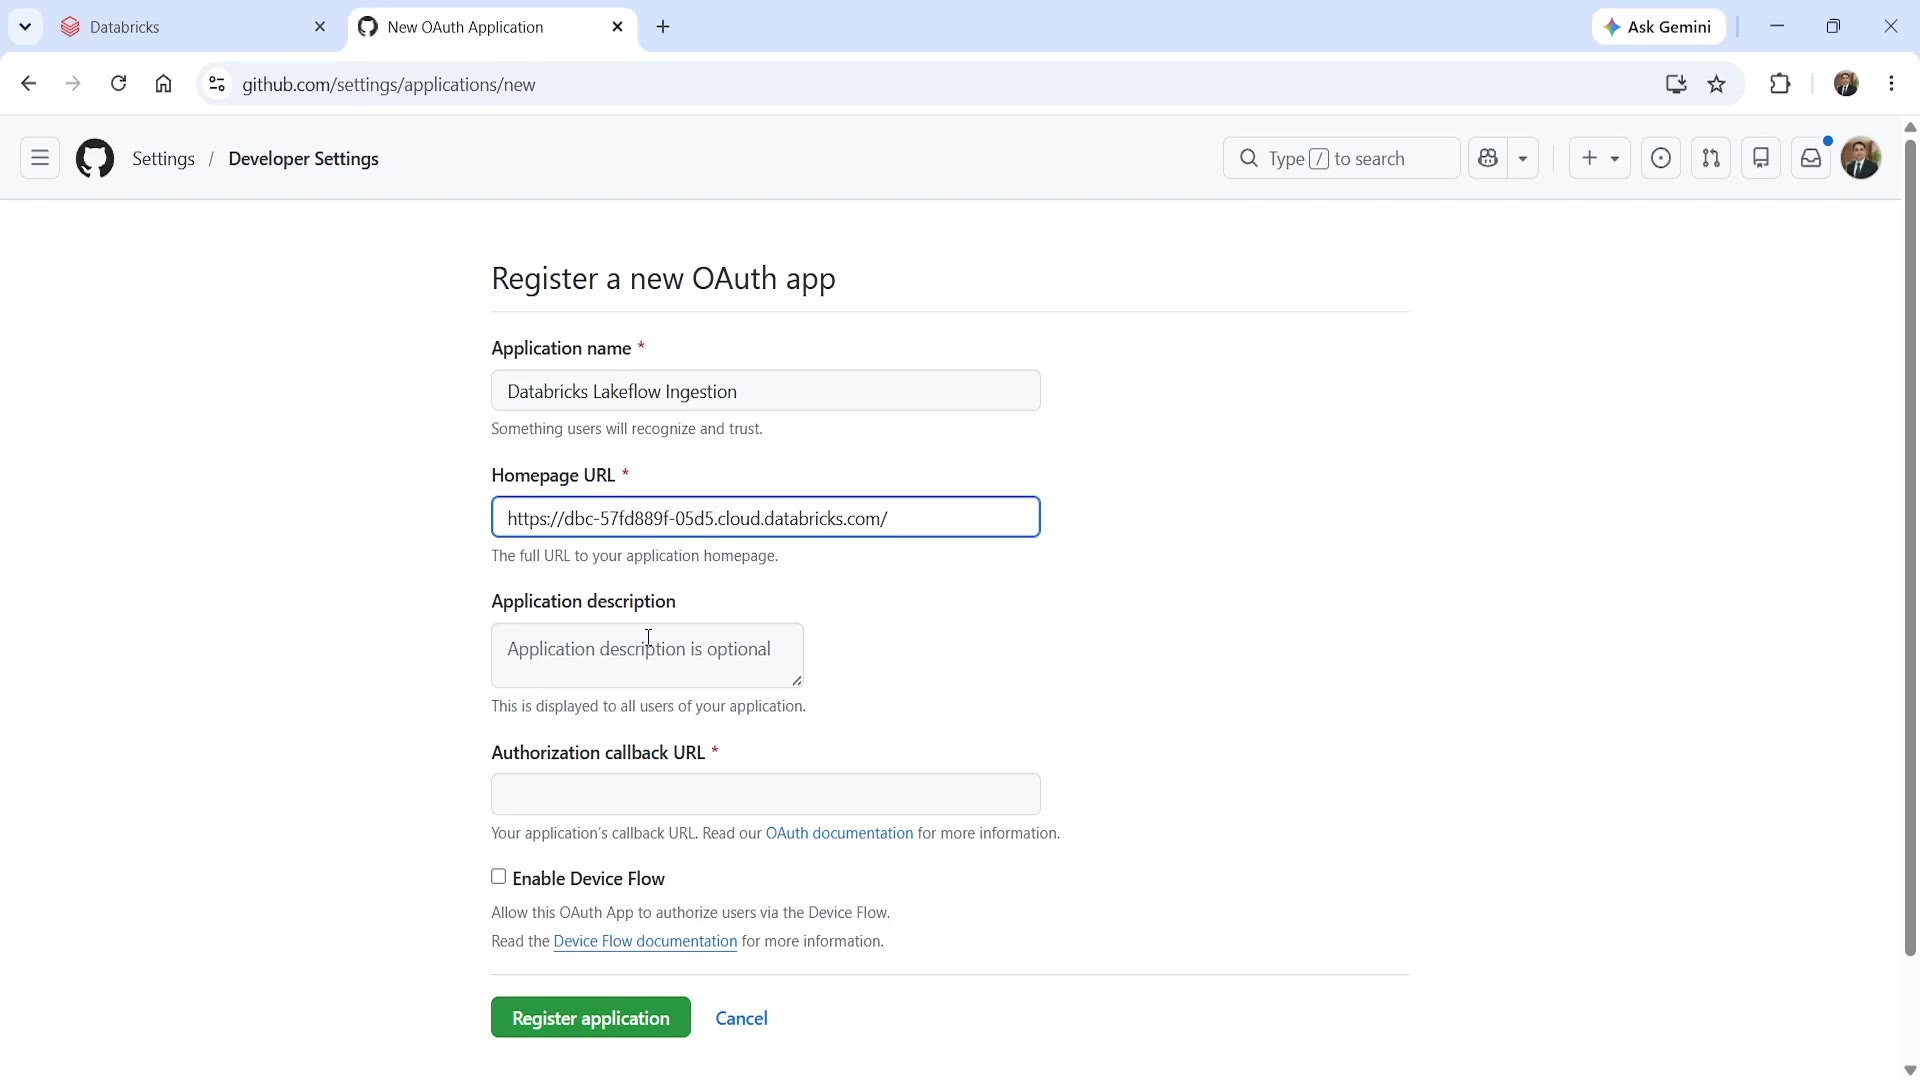Click the search magnifier field in header
The image size is (1920, 1080).
[x=1341, y=159]
